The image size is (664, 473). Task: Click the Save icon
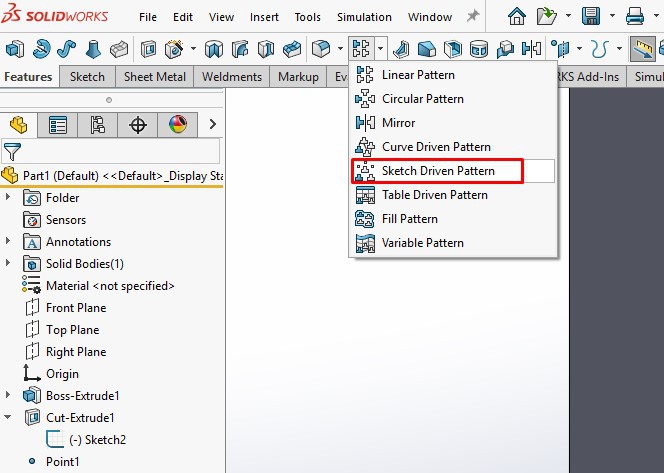pos(591,17)
